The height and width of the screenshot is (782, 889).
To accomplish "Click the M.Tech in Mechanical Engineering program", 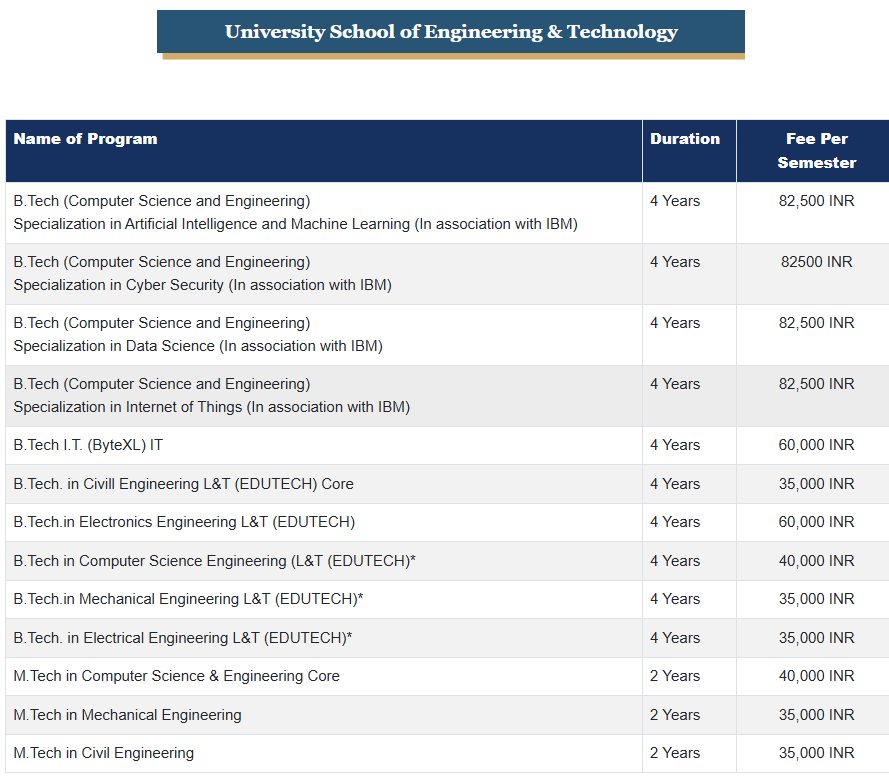I will (x=127, y=715).
